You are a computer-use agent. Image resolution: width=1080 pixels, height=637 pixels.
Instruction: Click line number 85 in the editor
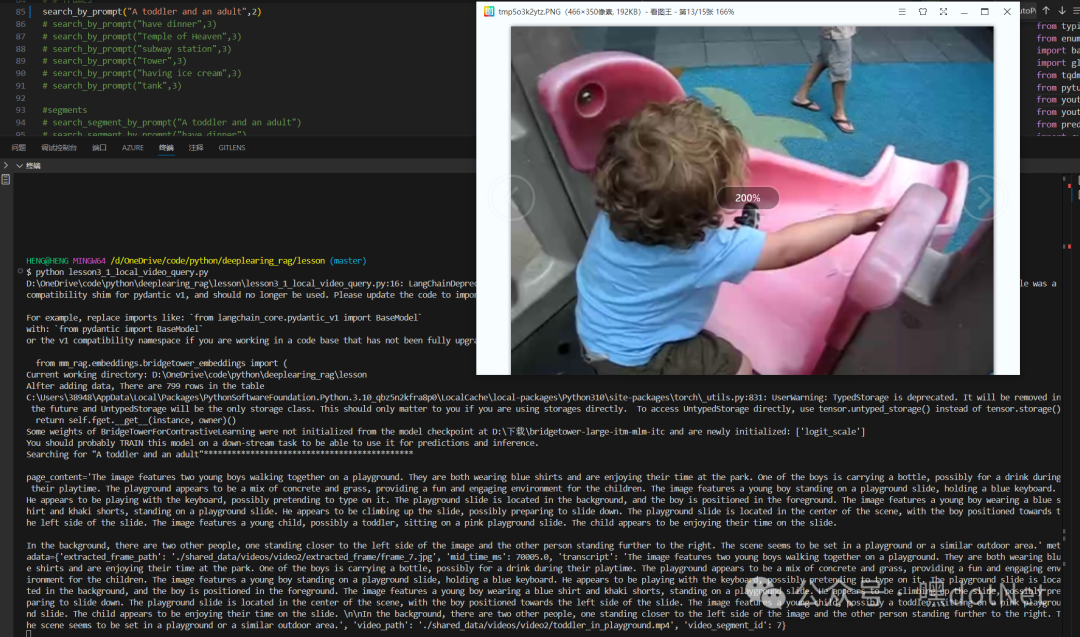tap(20, 12)
